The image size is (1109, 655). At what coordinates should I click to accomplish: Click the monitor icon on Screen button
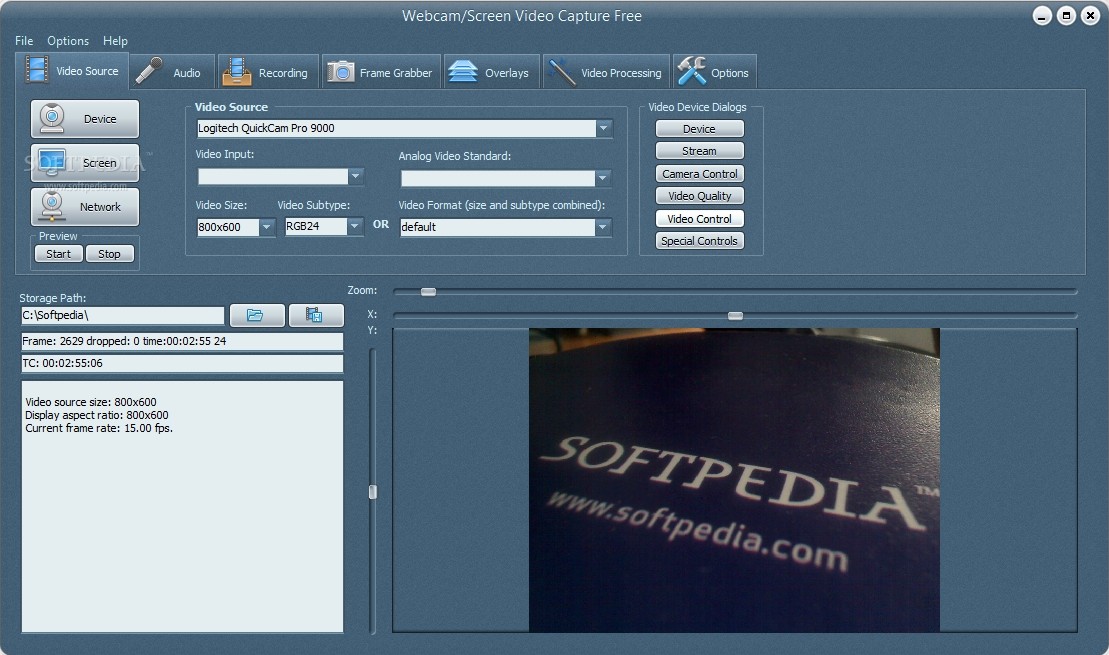click(52, 163)
